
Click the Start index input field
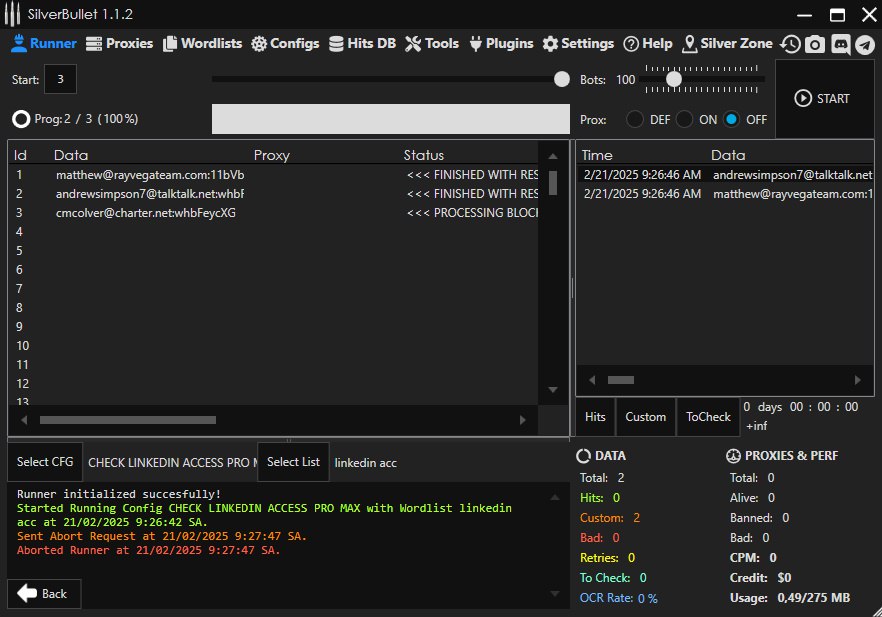[60, 79]
